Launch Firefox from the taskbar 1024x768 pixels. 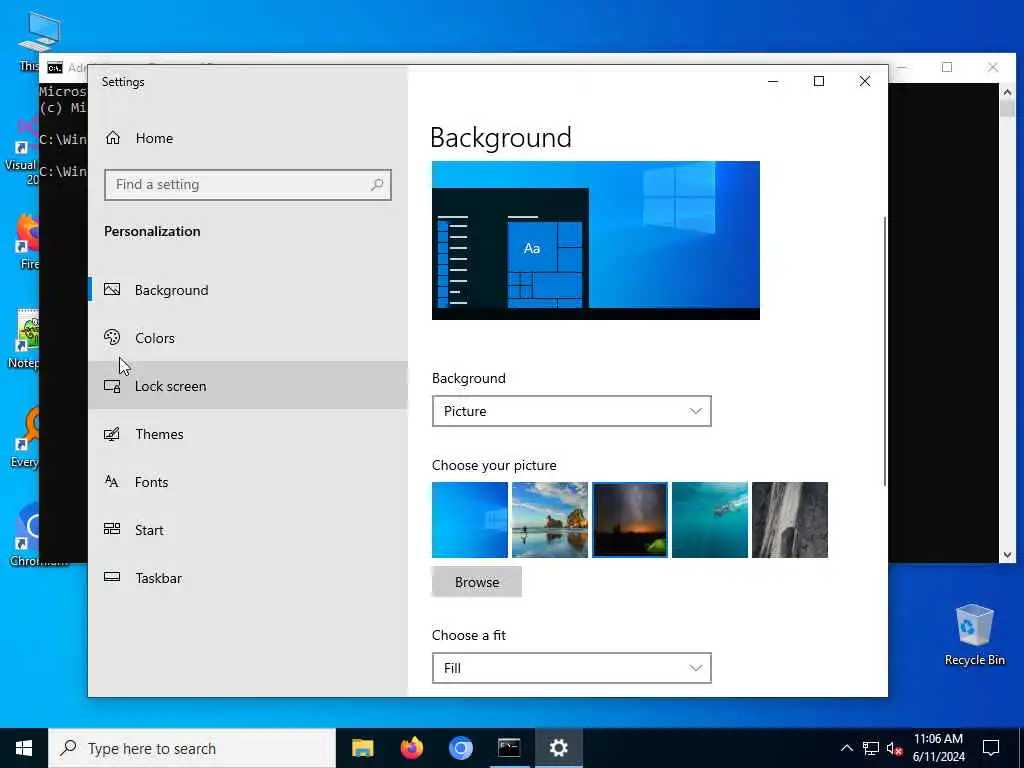pos(411,748)
